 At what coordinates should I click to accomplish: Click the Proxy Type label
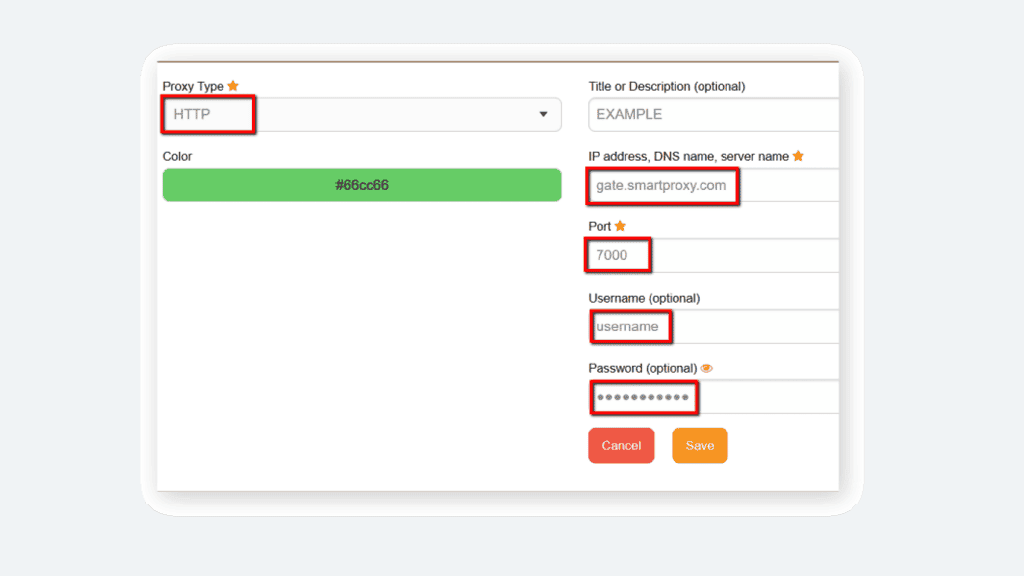click(x=193, y=86)
